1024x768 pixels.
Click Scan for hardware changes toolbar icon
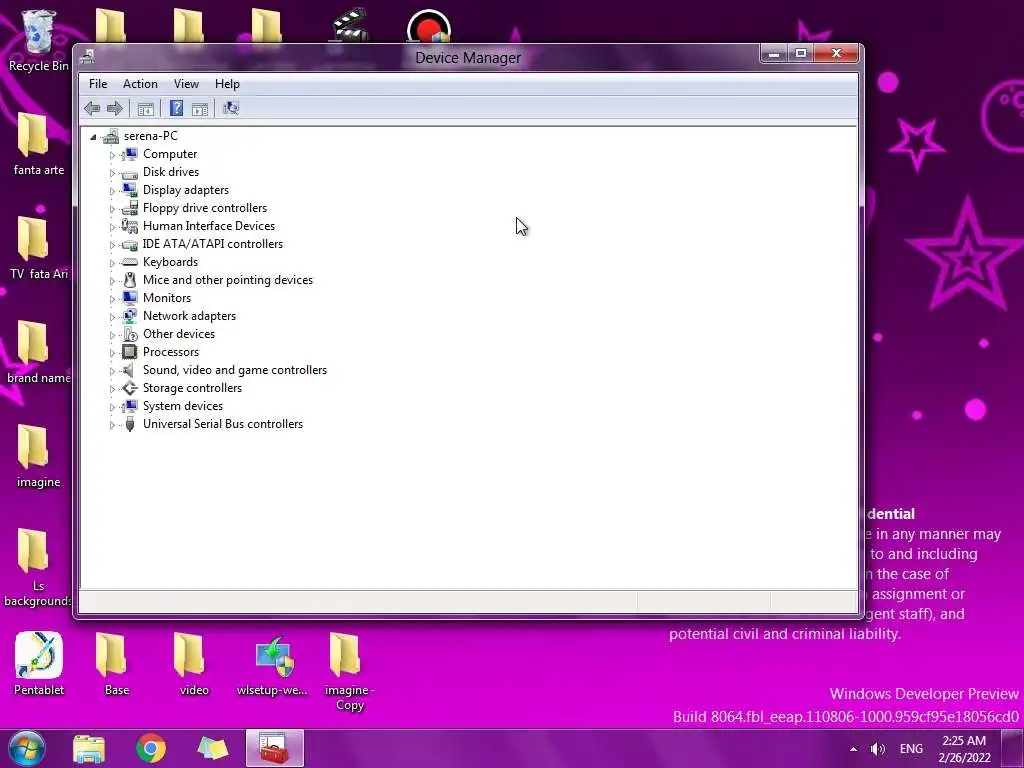click(231, 108)
